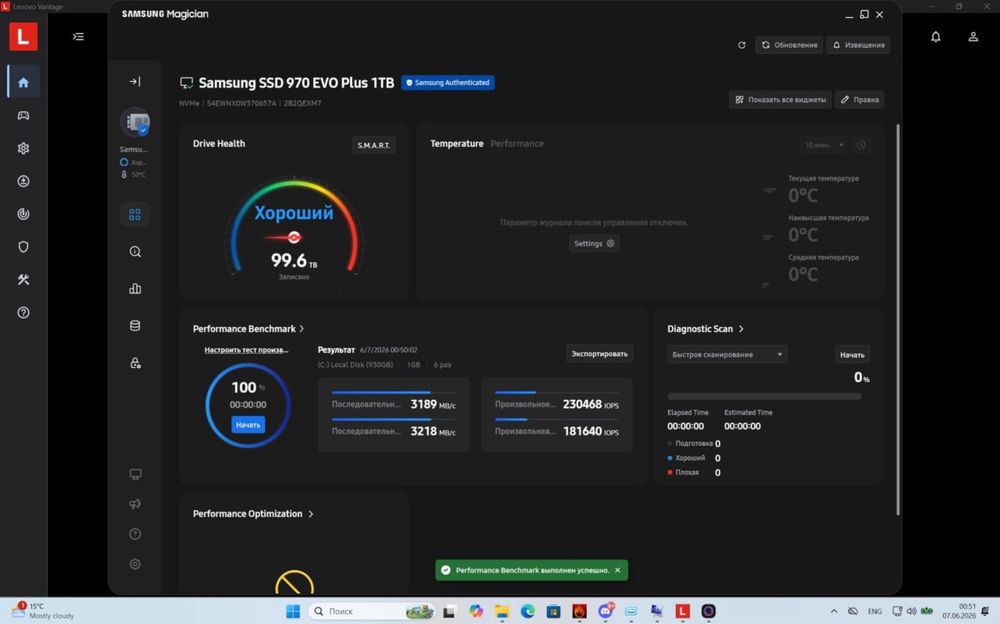Open Lenovo Vantage gaming controller icon

click(x=24, y=115)
